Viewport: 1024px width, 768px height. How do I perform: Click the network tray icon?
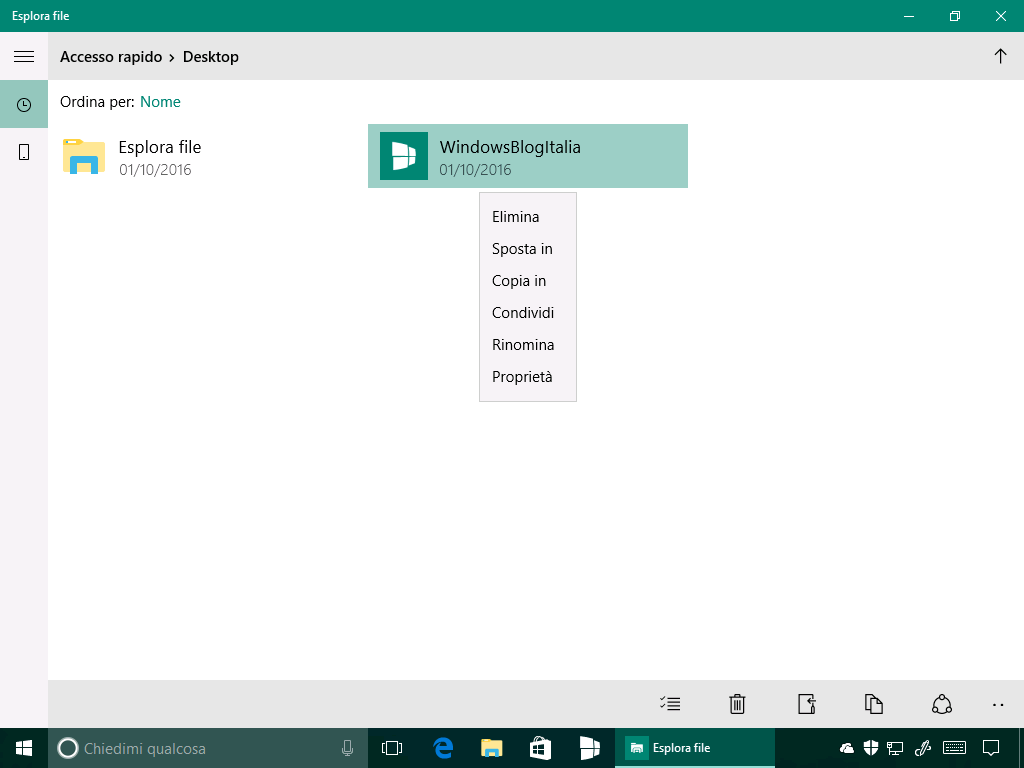tap(895, 748)
